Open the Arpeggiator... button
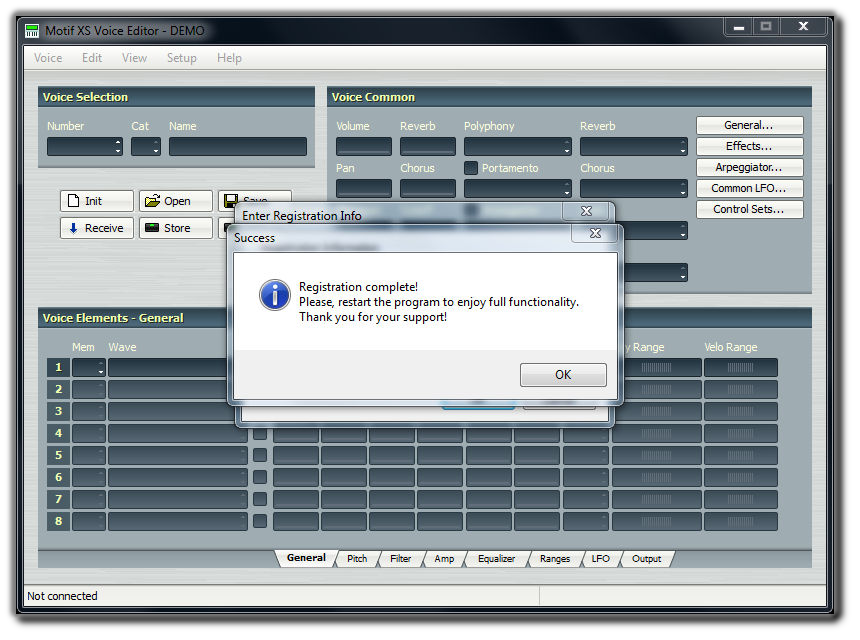Viewport: 860px width, 640px height. coord(750,167)
